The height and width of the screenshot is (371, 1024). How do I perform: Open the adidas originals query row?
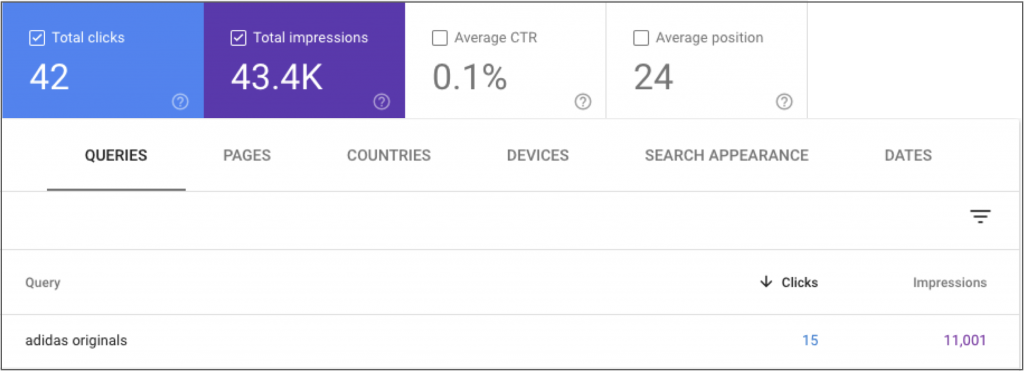click(x=512, y=340)
